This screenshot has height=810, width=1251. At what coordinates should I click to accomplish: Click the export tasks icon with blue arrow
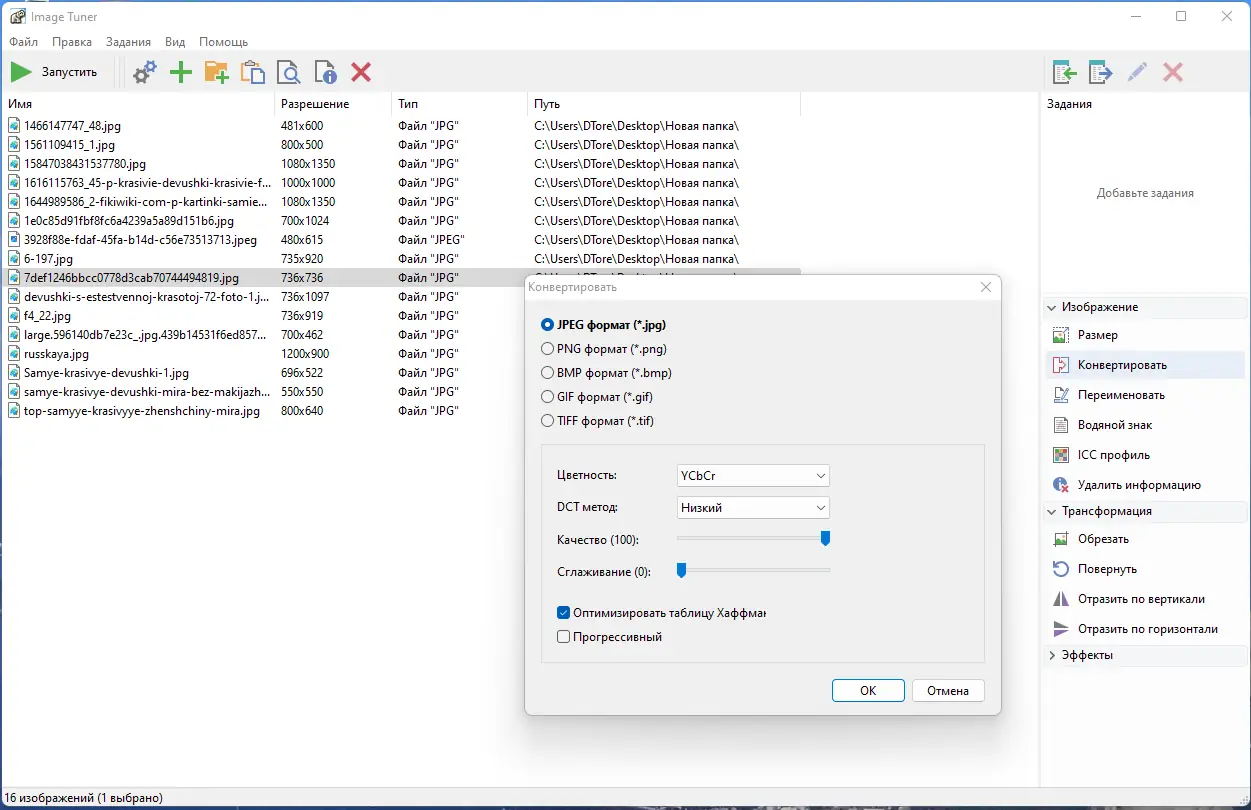[1101, 72]
